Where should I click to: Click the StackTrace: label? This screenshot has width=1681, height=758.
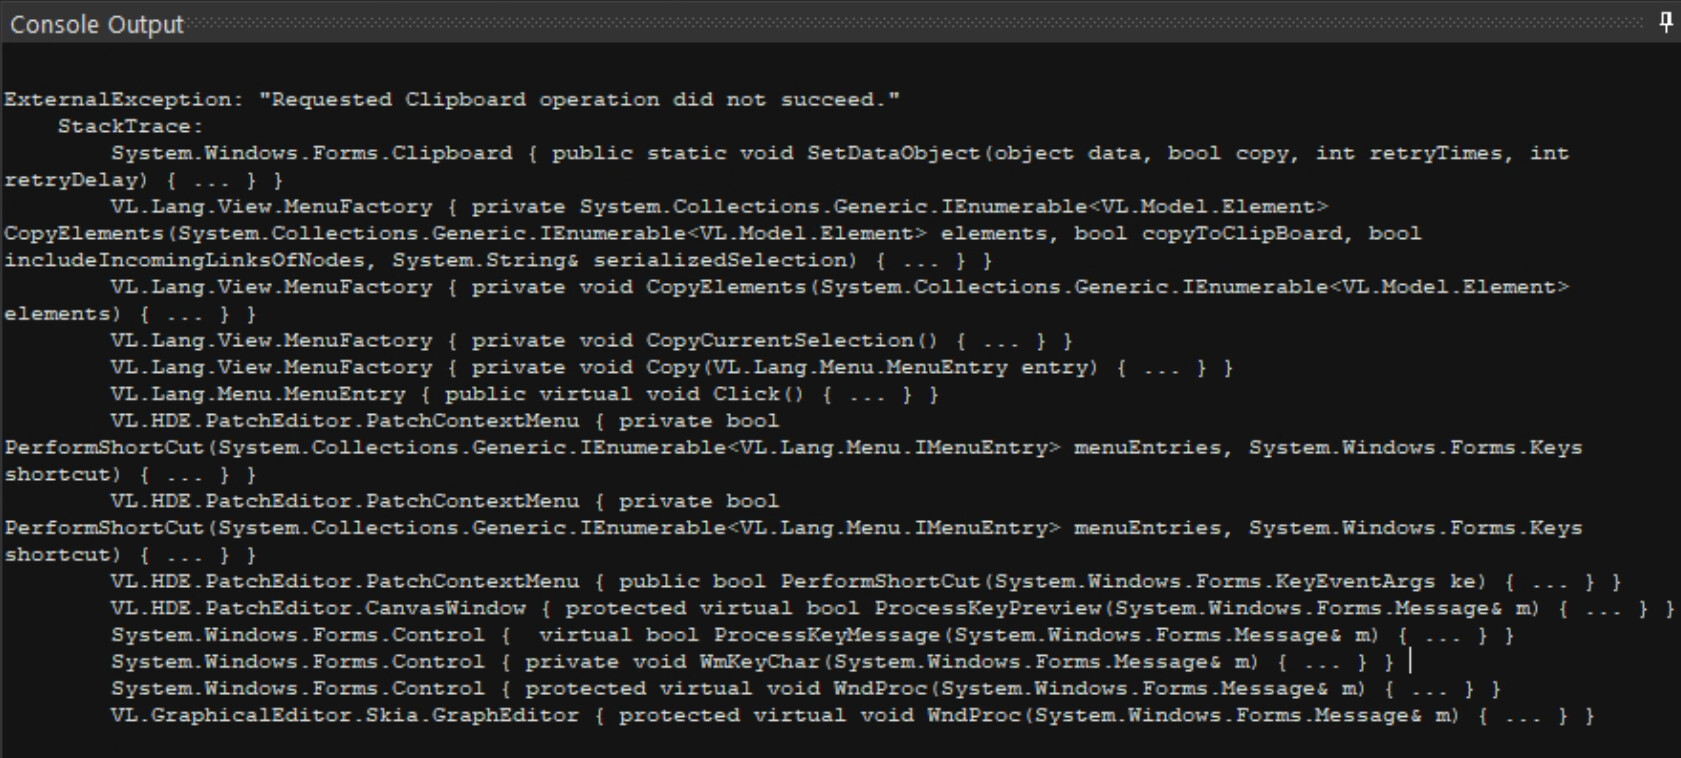click(x=130, y=127)
